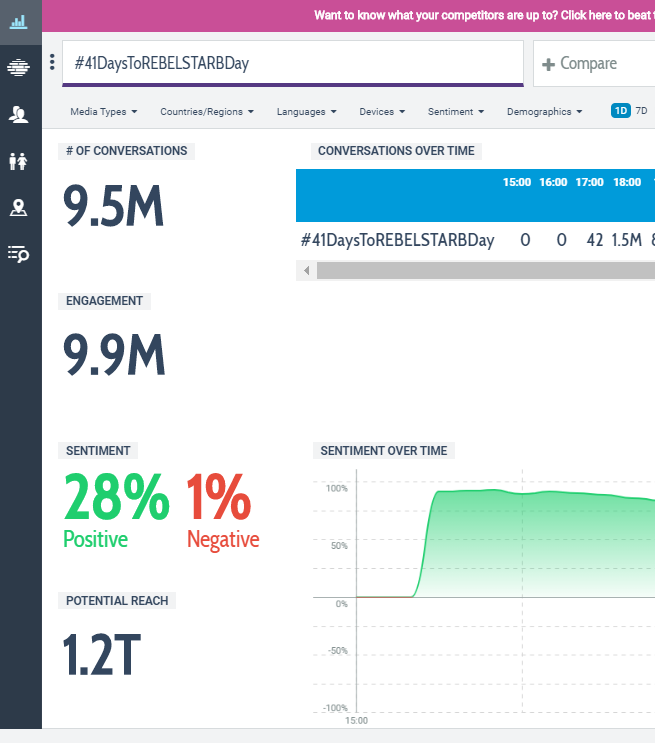Click the SENTIMENT heading above 28%
This screenshot has height=743, width=655.
[98, 451]
